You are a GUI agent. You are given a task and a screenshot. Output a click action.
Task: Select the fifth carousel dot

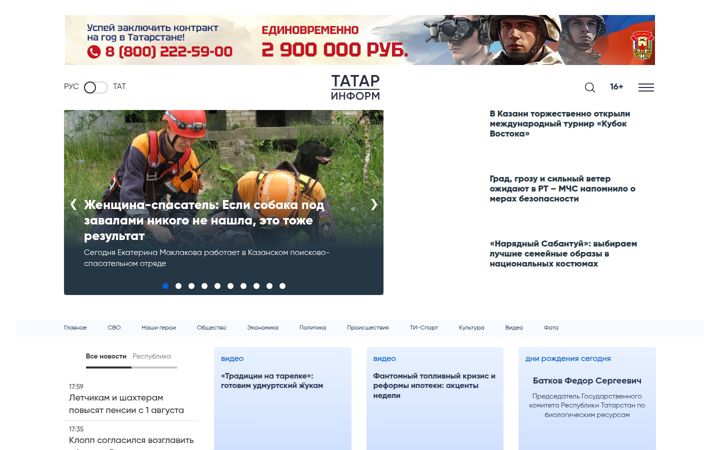coord(217,286)
